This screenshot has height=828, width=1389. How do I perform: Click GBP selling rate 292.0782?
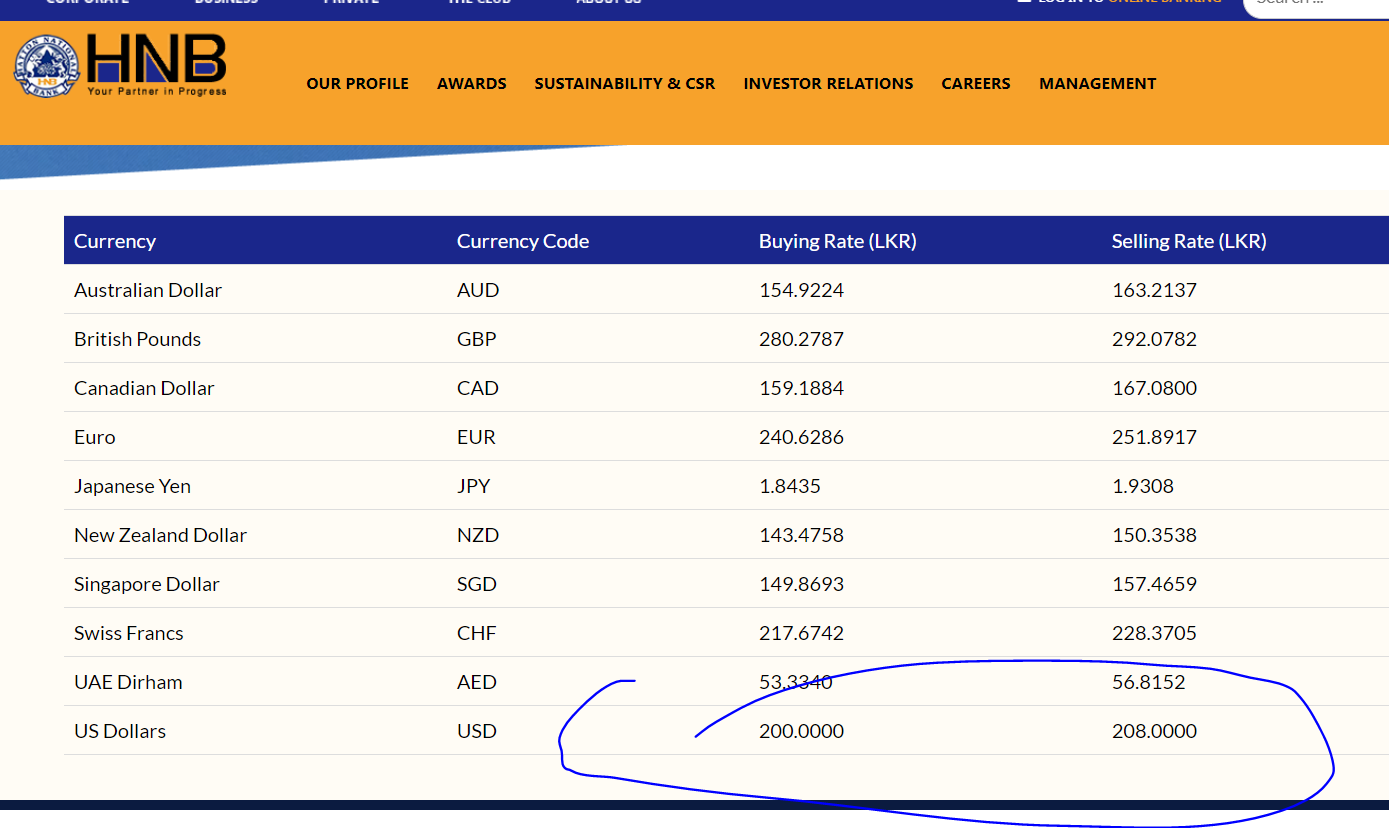coord(1154,339)
